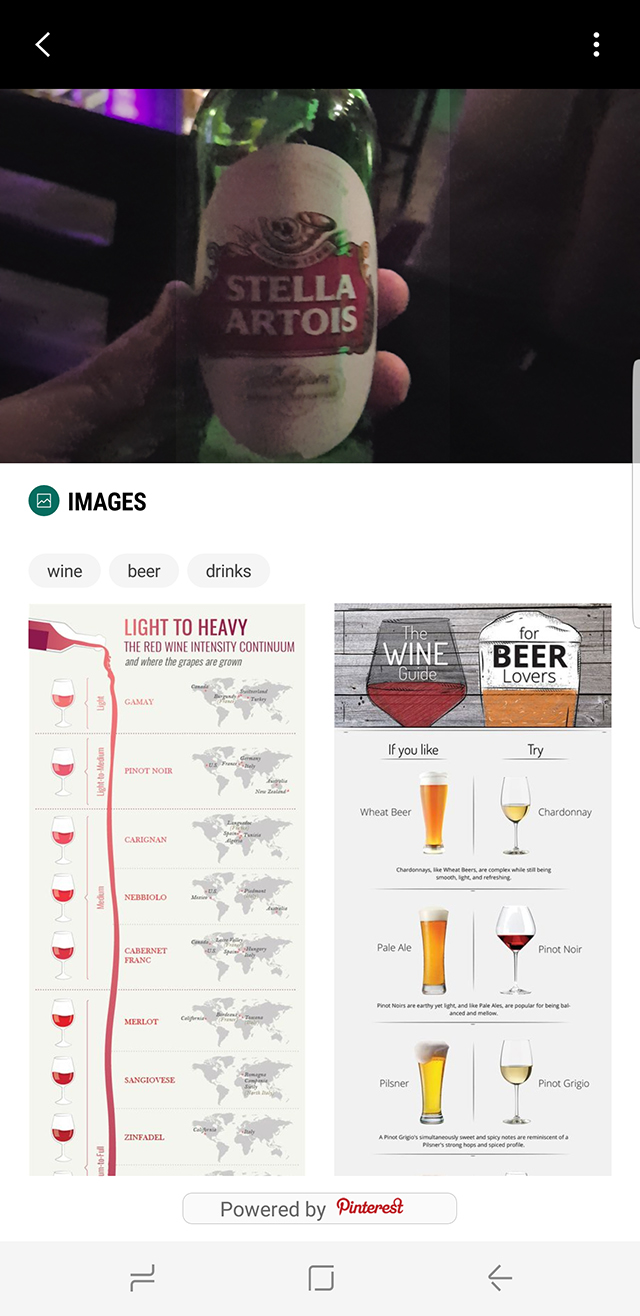The image size is (640, 1316).
Task: Tap the Stella Artois bottle photo
Action: click(x=320, y=276)
